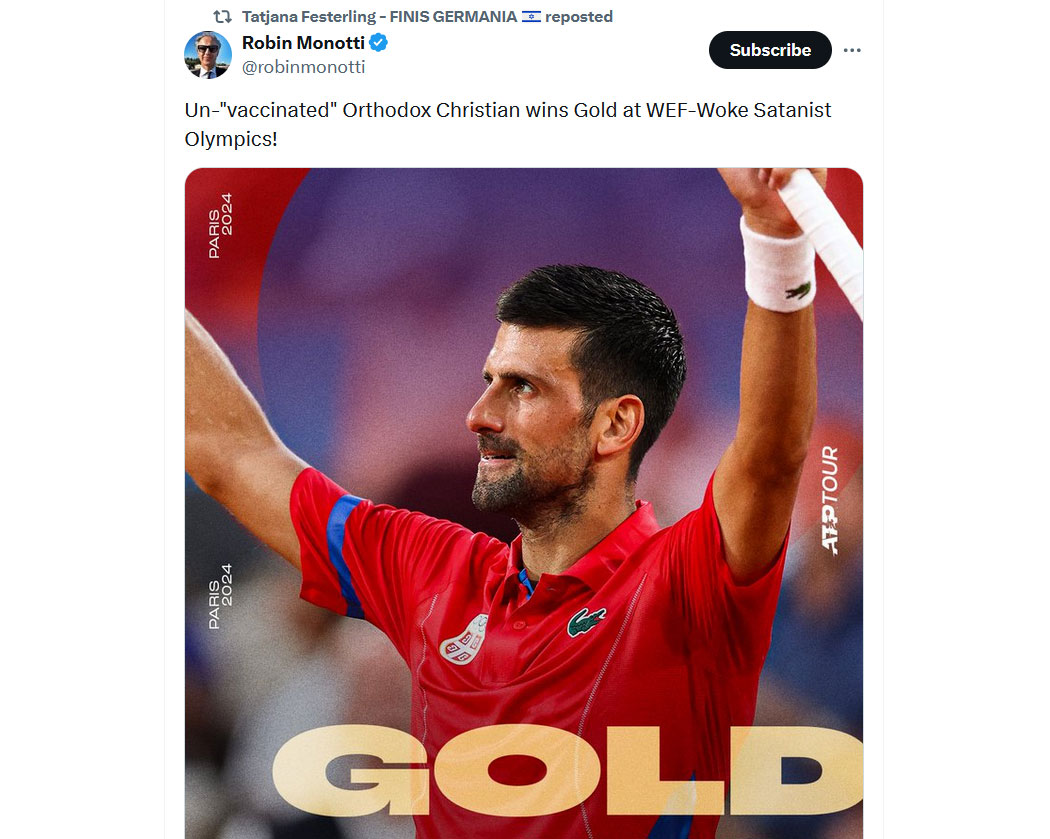1050x839 pixels.
Task: Click the lower Paris 2024 label on image
Action: [x=220, y=596]
